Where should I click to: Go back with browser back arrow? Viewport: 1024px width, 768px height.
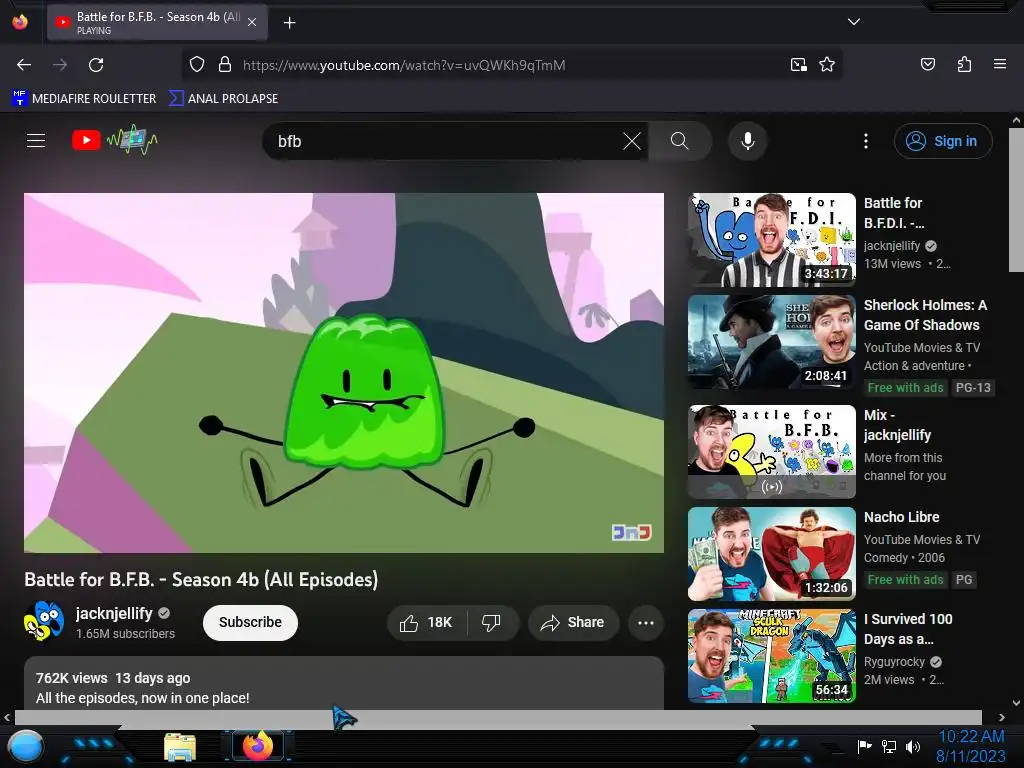pyautogui.click(x=24, y=65)
